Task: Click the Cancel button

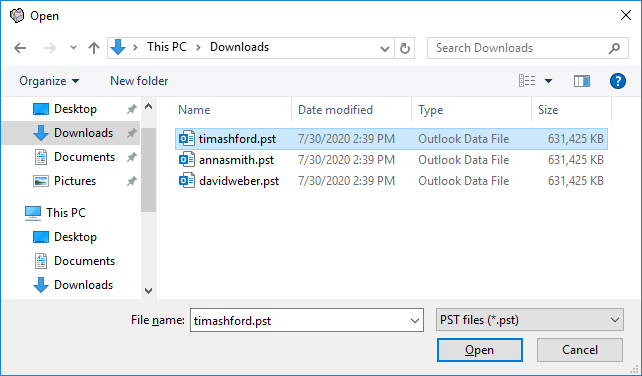Action: (580, 350)
